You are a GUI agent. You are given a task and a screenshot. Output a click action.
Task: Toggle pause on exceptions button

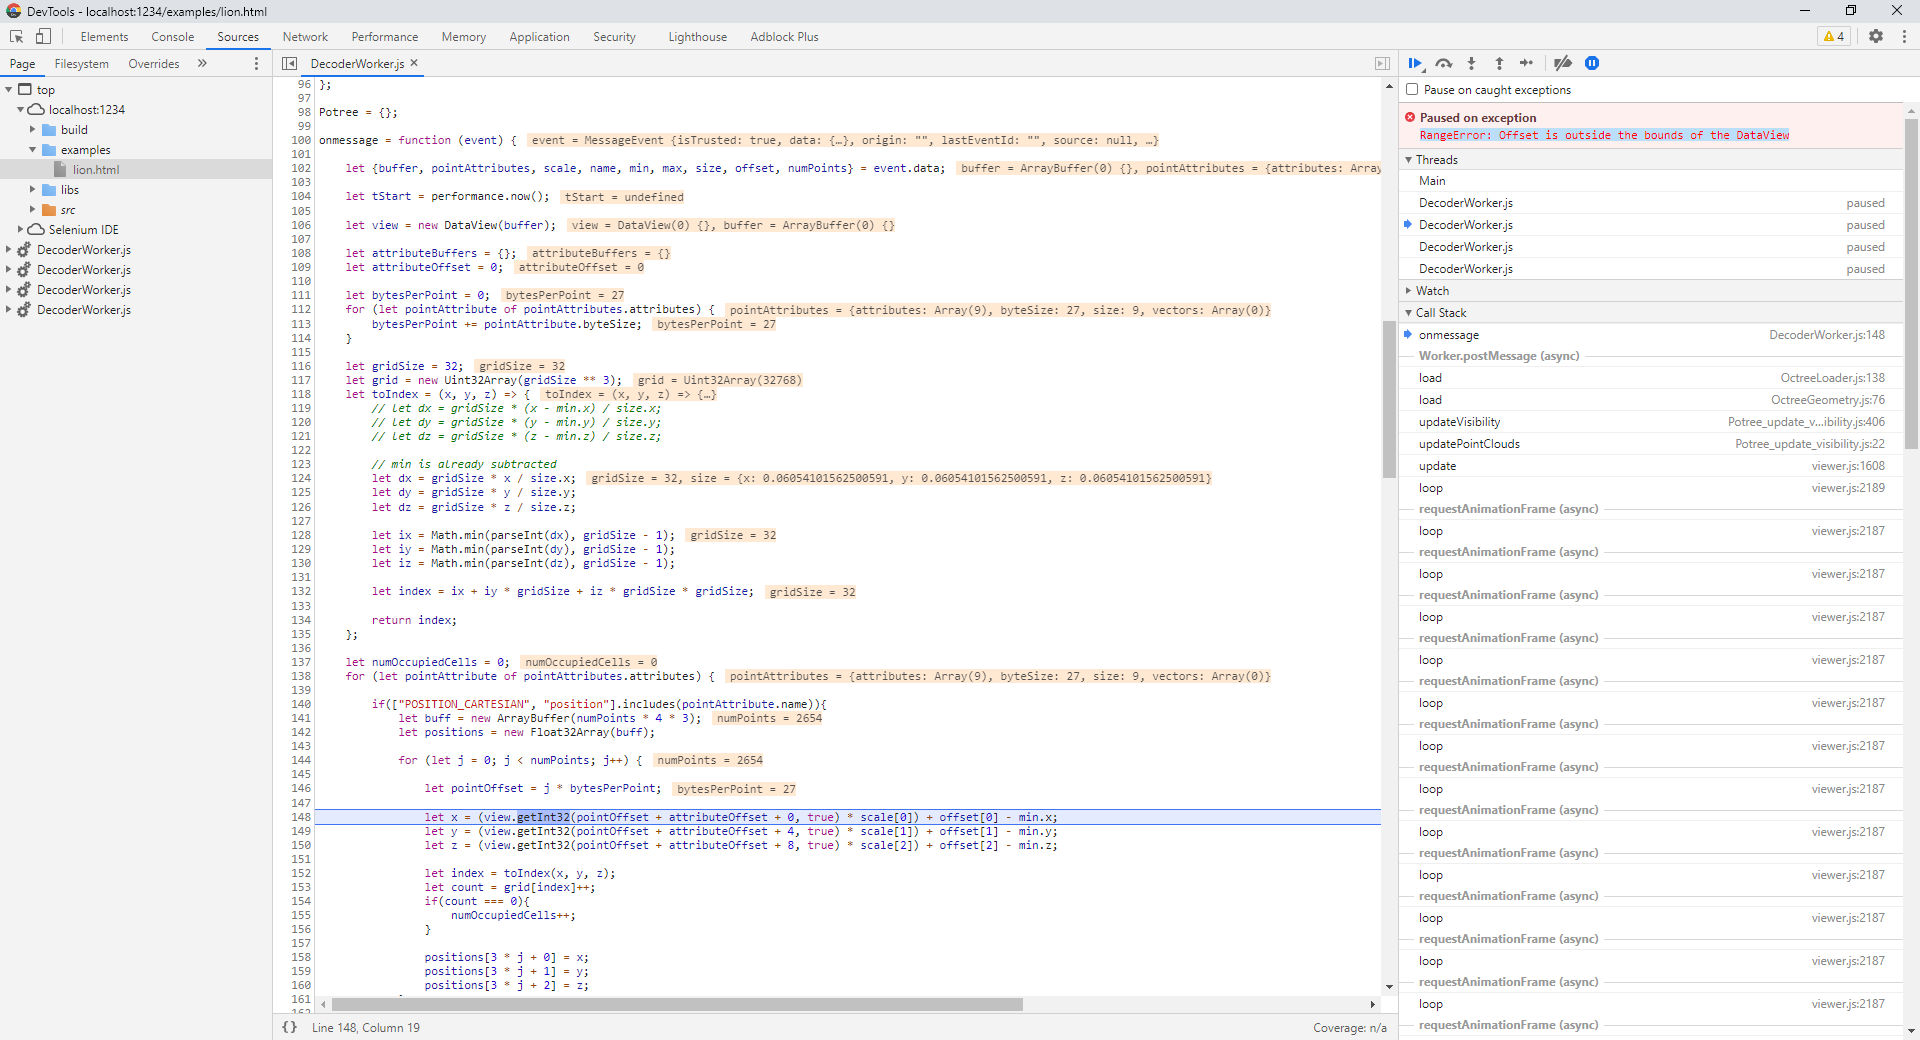1592,63
